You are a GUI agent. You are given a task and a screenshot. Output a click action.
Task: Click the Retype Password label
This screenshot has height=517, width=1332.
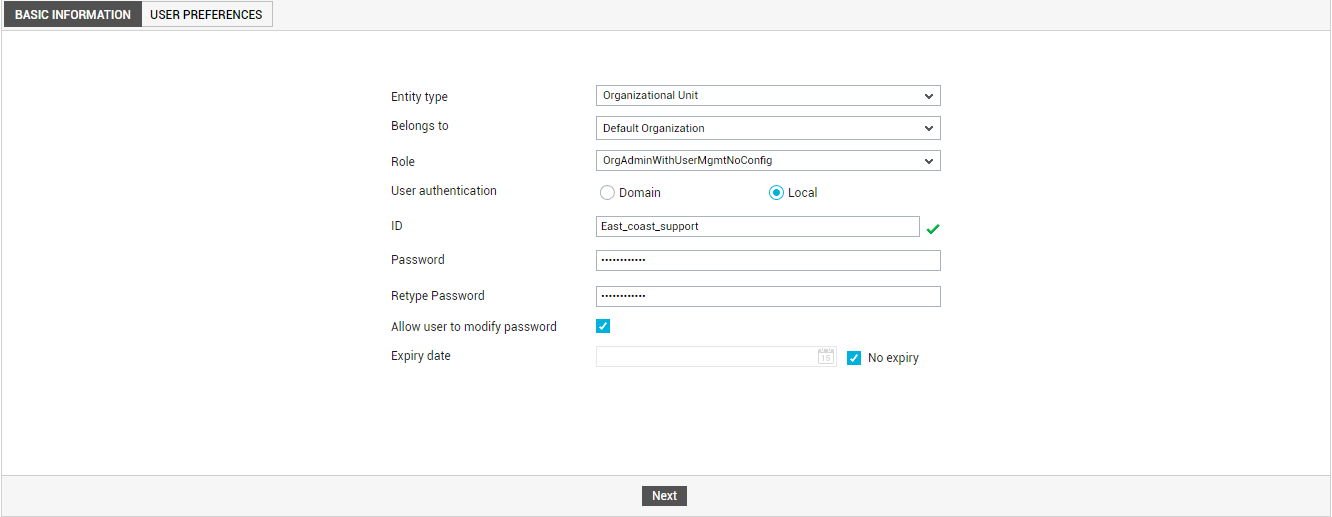[x=438, y=295]
